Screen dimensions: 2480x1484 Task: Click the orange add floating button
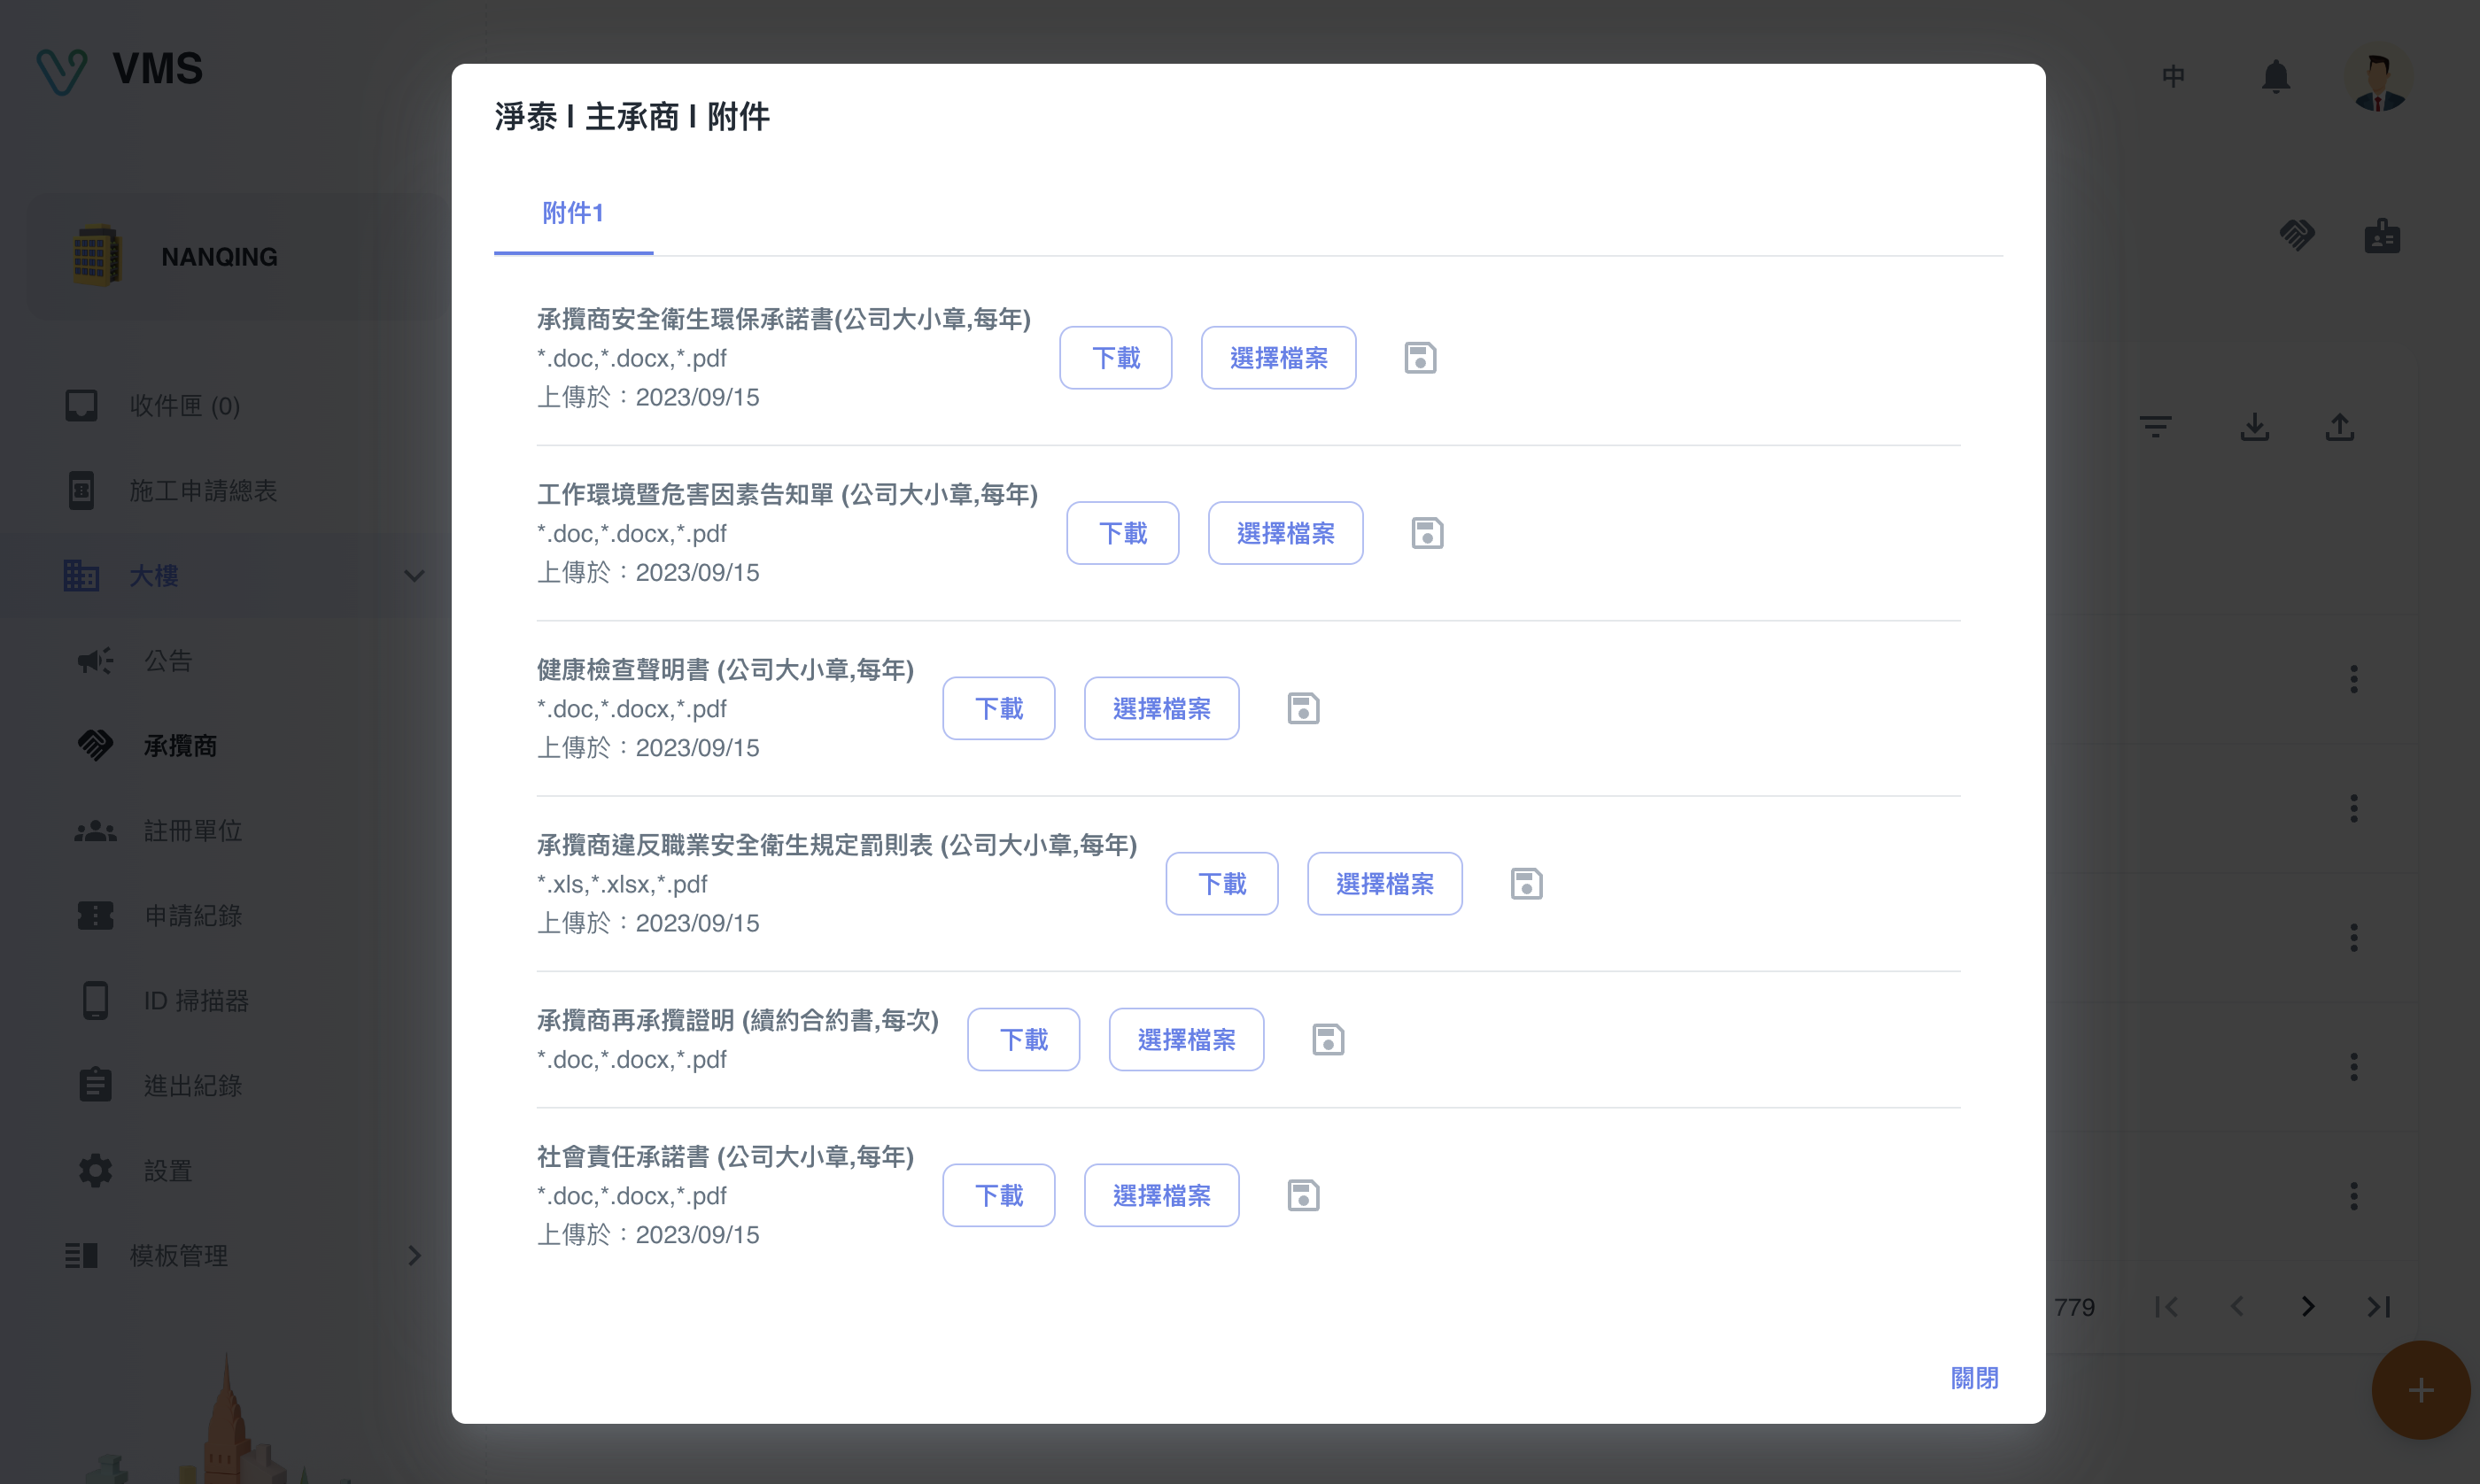[x=2420, y=1391]
